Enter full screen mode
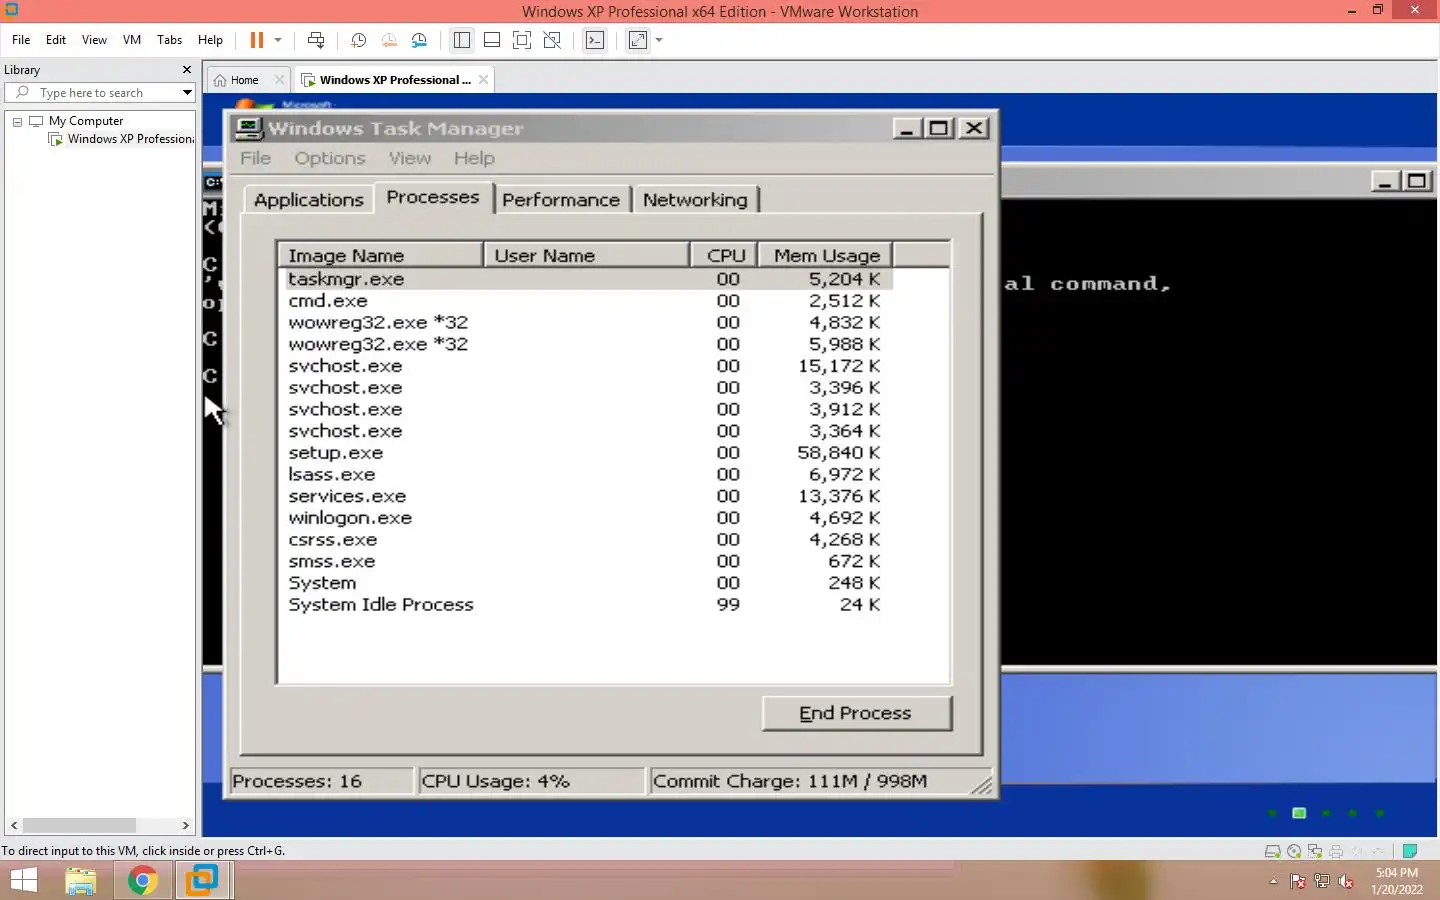Image resolution: width=1440 pixels, height=900 pixels. click(x=521, y=40)
